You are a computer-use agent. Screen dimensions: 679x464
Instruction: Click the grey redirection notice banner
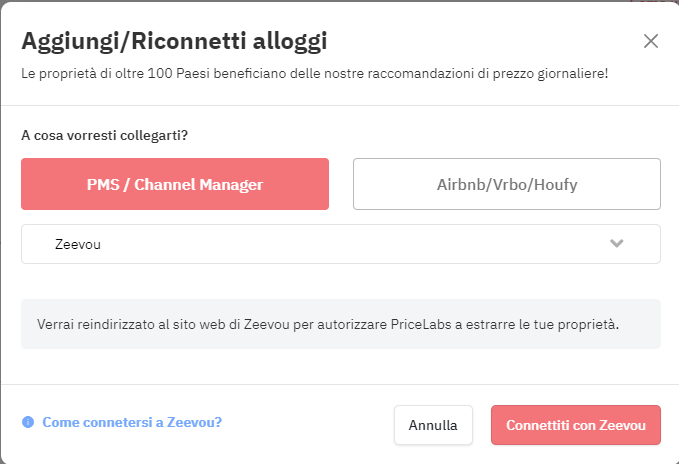[x=340, y=324]
